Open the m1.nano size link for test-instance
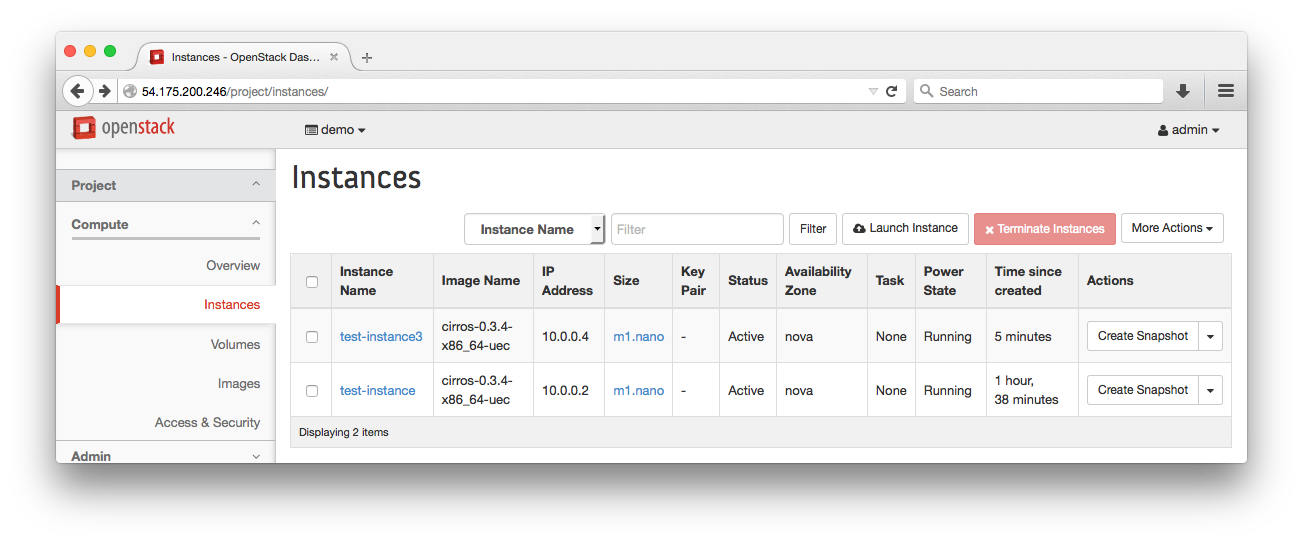The image size is (1303, 543). pyautogui.click(x=638, y=391)
